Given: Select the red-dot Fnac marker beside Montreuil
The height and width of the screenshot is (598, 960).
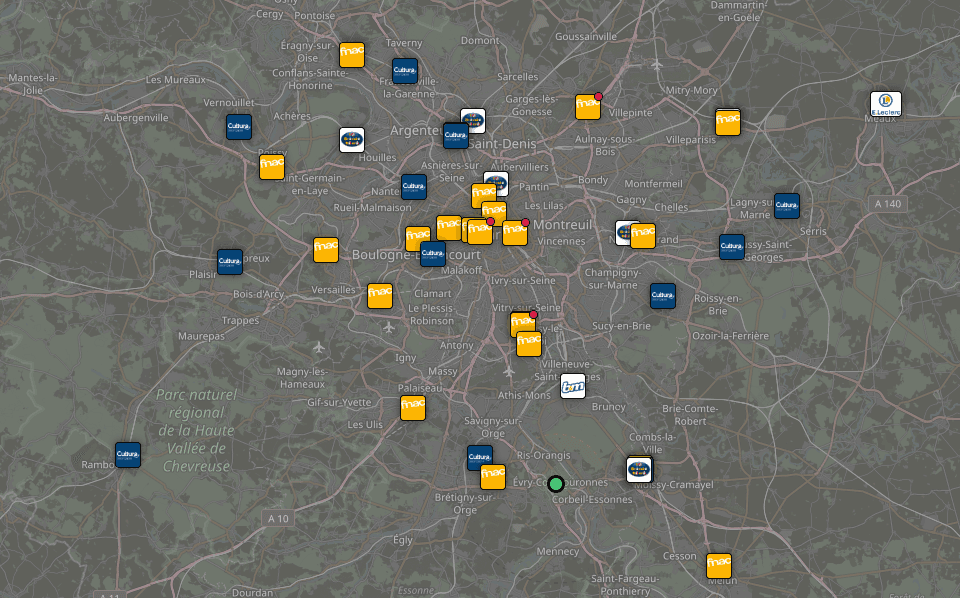Looking at the screenshot, I should click(515, 233).
